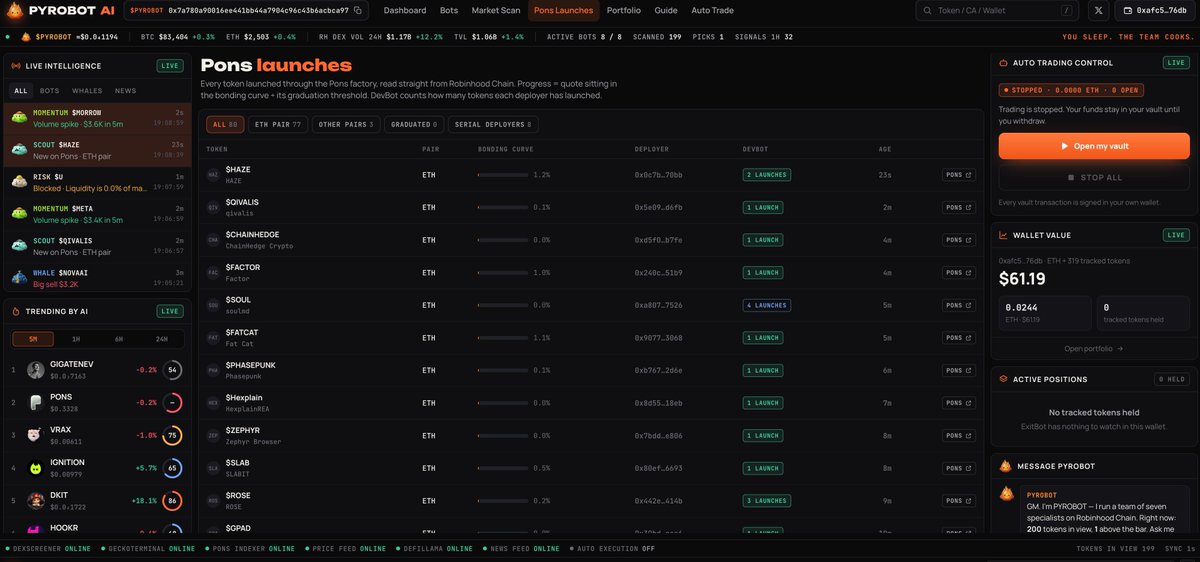The image size is (1200, 562).
Task: Switch Live Intelligence feed to WHALES
Action: [87, 90]
